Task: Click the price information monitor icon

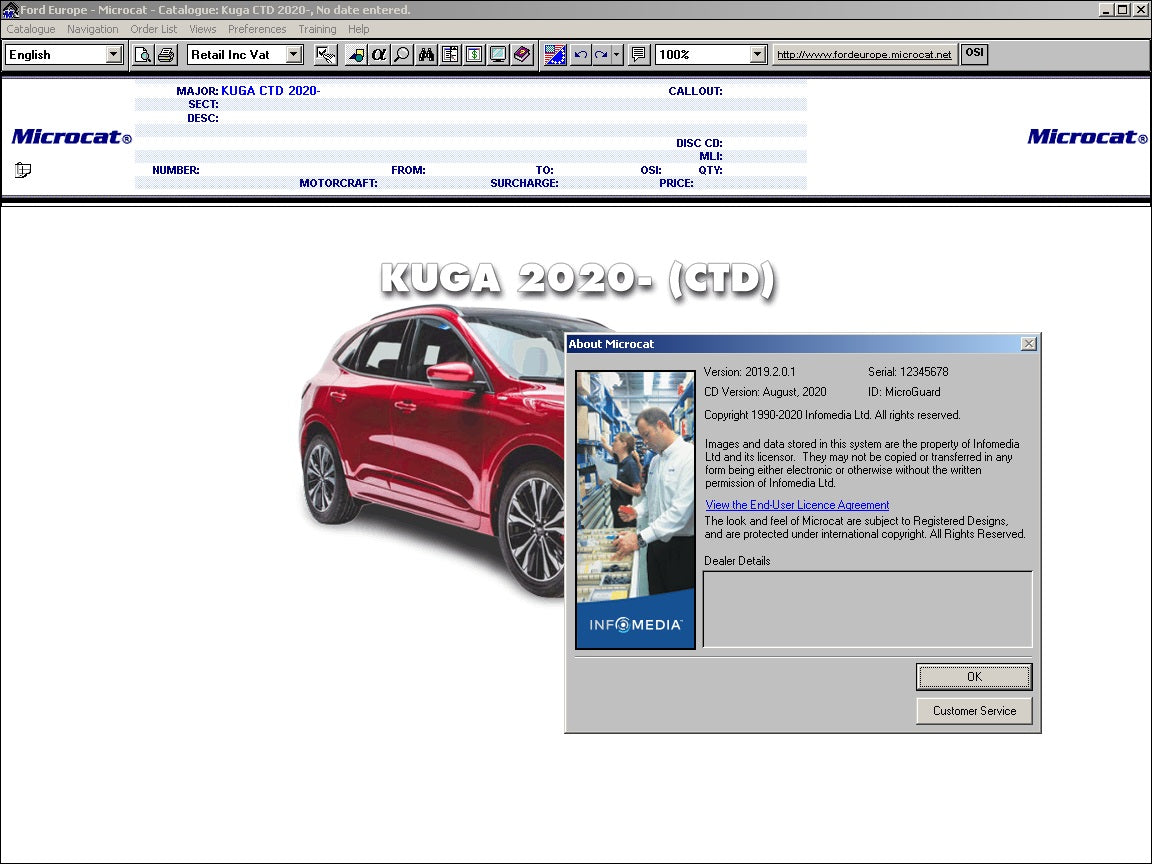Action: coord(474,54)
